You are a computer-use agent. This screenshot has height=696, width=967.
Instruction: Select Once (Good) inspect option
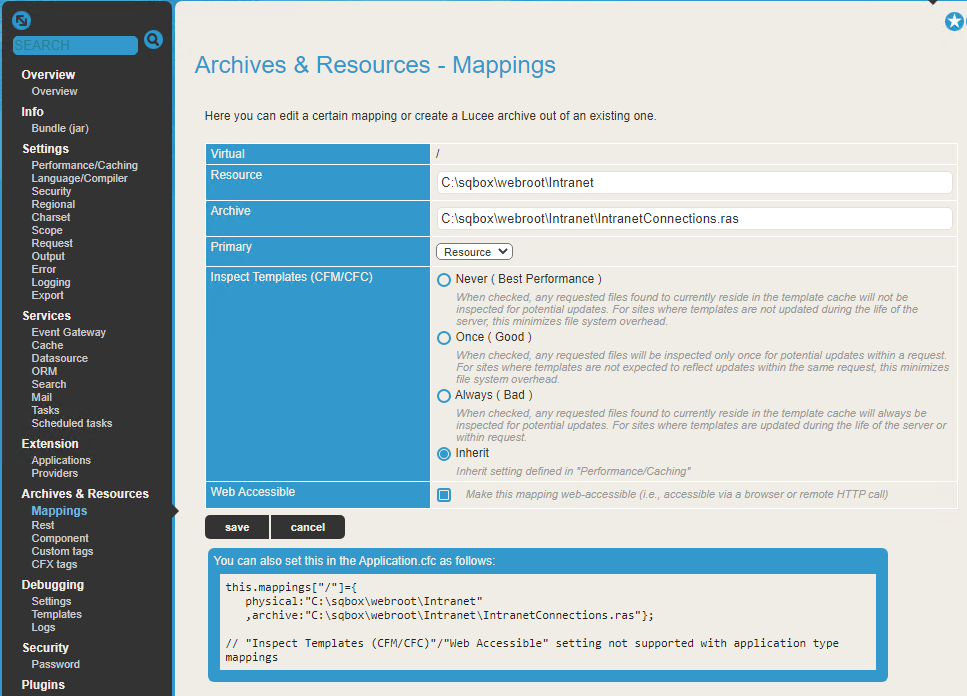click(443, 338)
